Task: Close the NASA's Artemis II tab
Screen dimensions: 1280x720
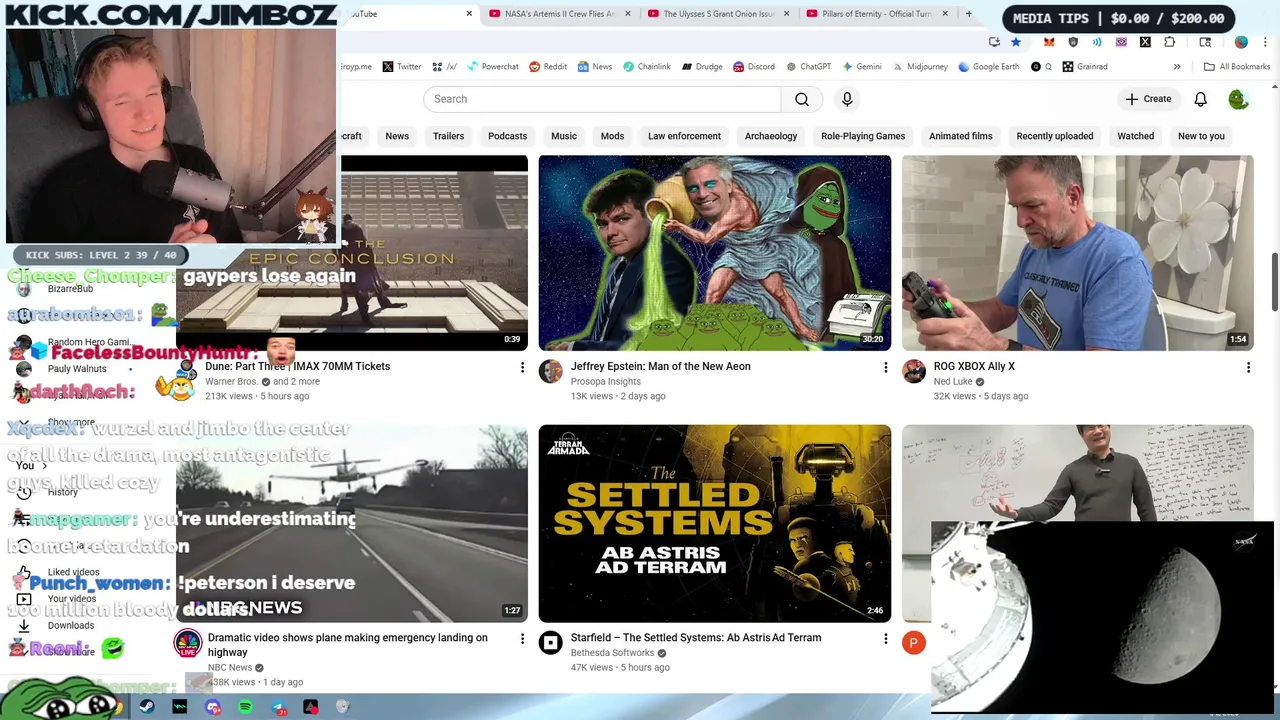Action: tap(628, 14)
